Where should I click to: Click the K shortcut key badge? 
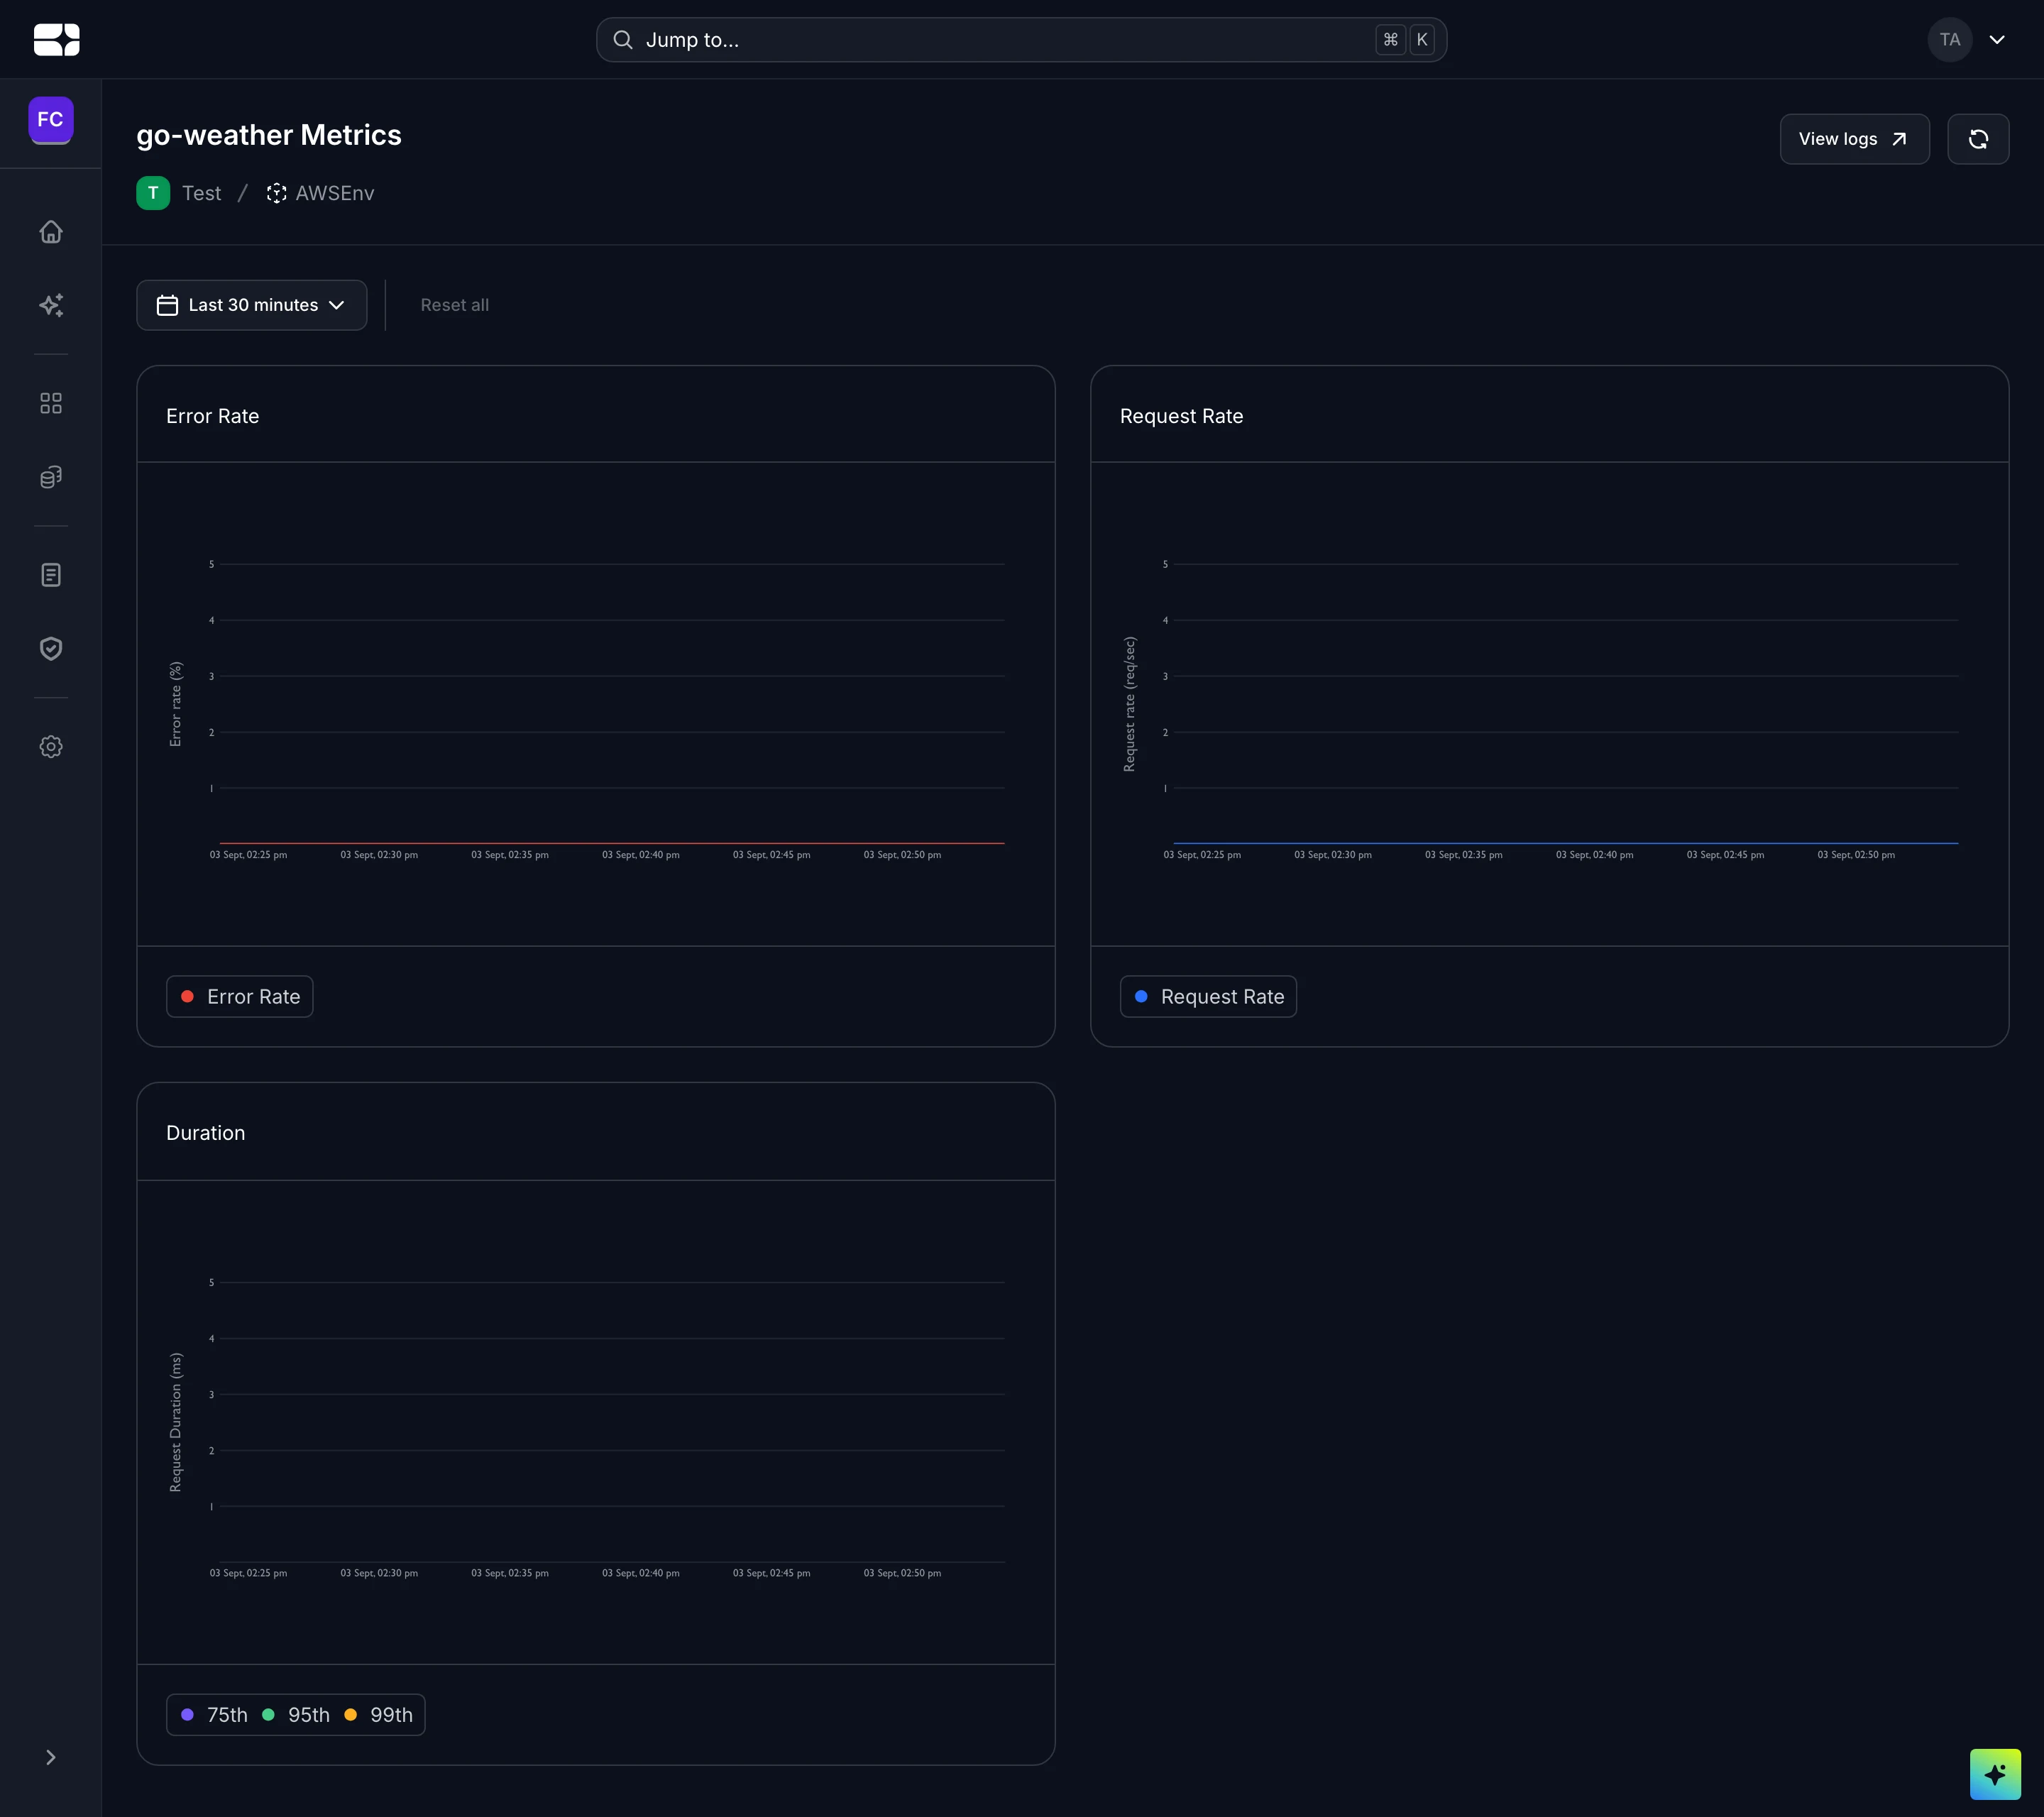pyautogui.click(x=1421, y=40)
